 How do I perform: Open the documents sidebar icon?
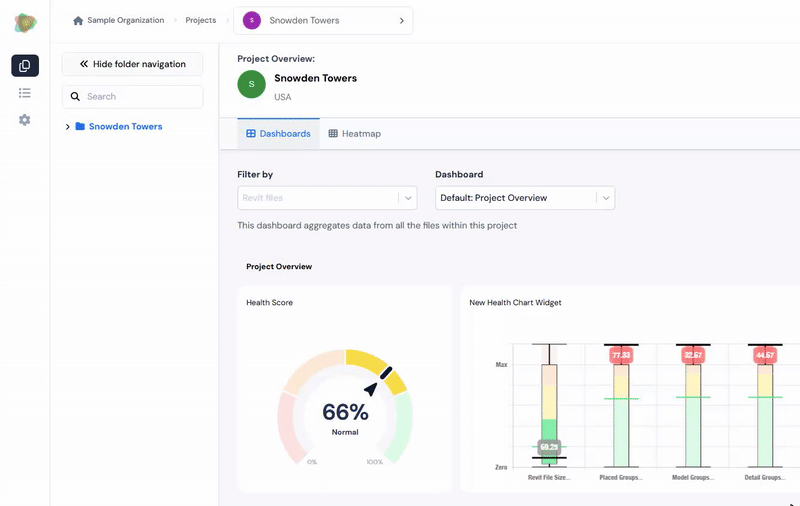[x=25, y=66]
